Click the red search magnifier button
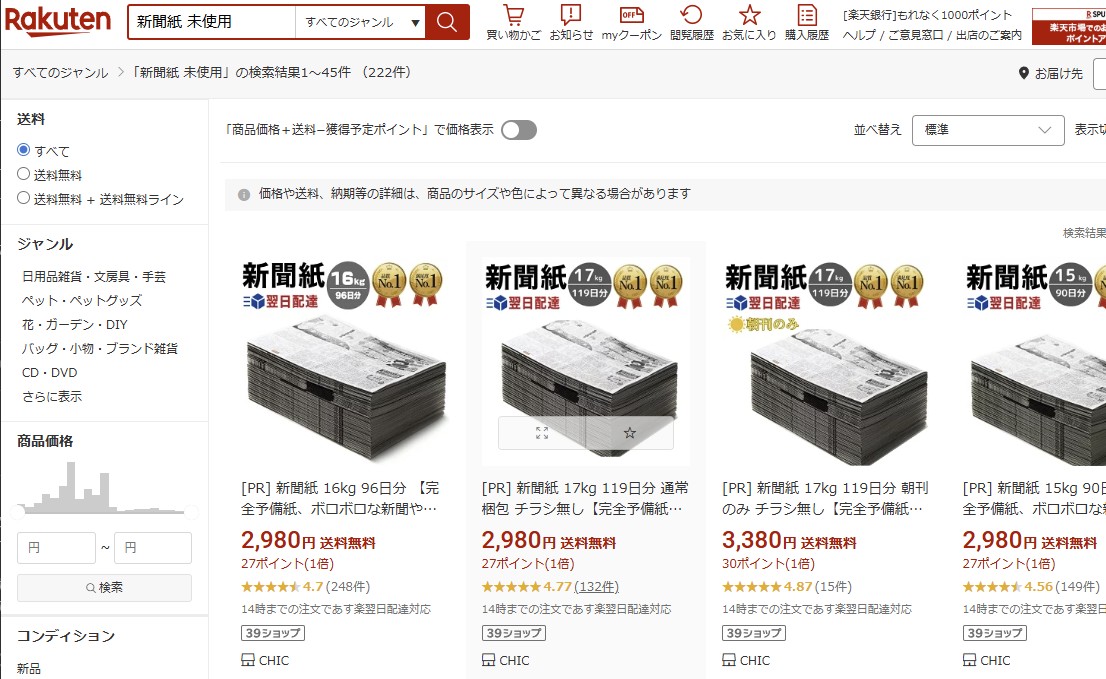Screen dimensions: 1106x679 [x=446, y=22]
